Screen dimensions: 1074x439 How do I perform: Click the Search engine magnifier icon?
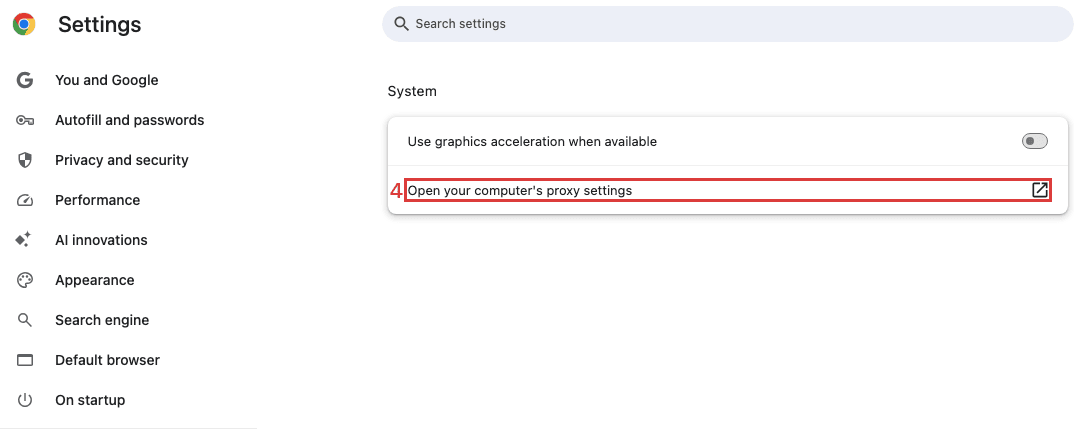coord(25,320)
